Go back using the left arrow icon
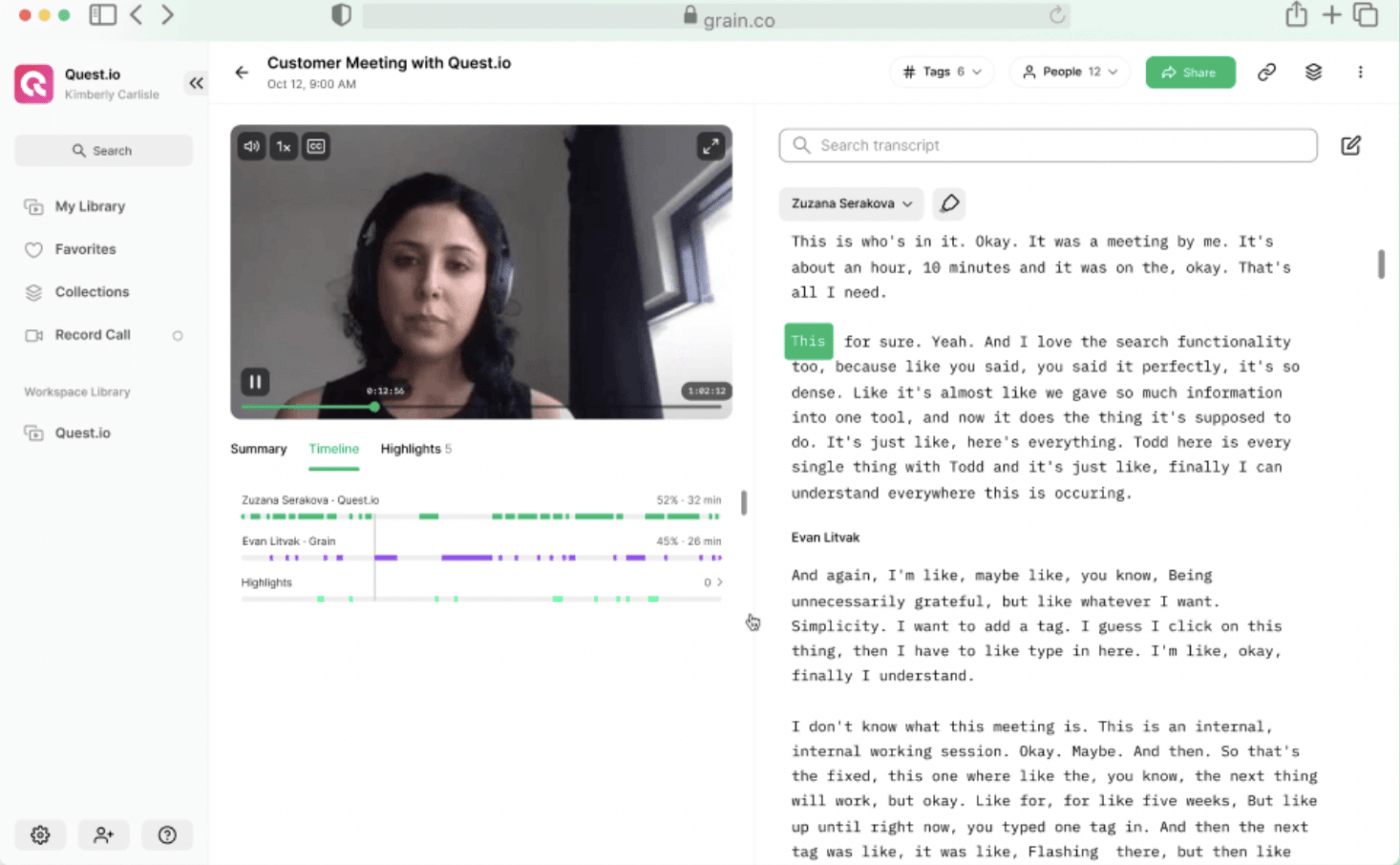1400x865 pixels. tap(241, 72)
